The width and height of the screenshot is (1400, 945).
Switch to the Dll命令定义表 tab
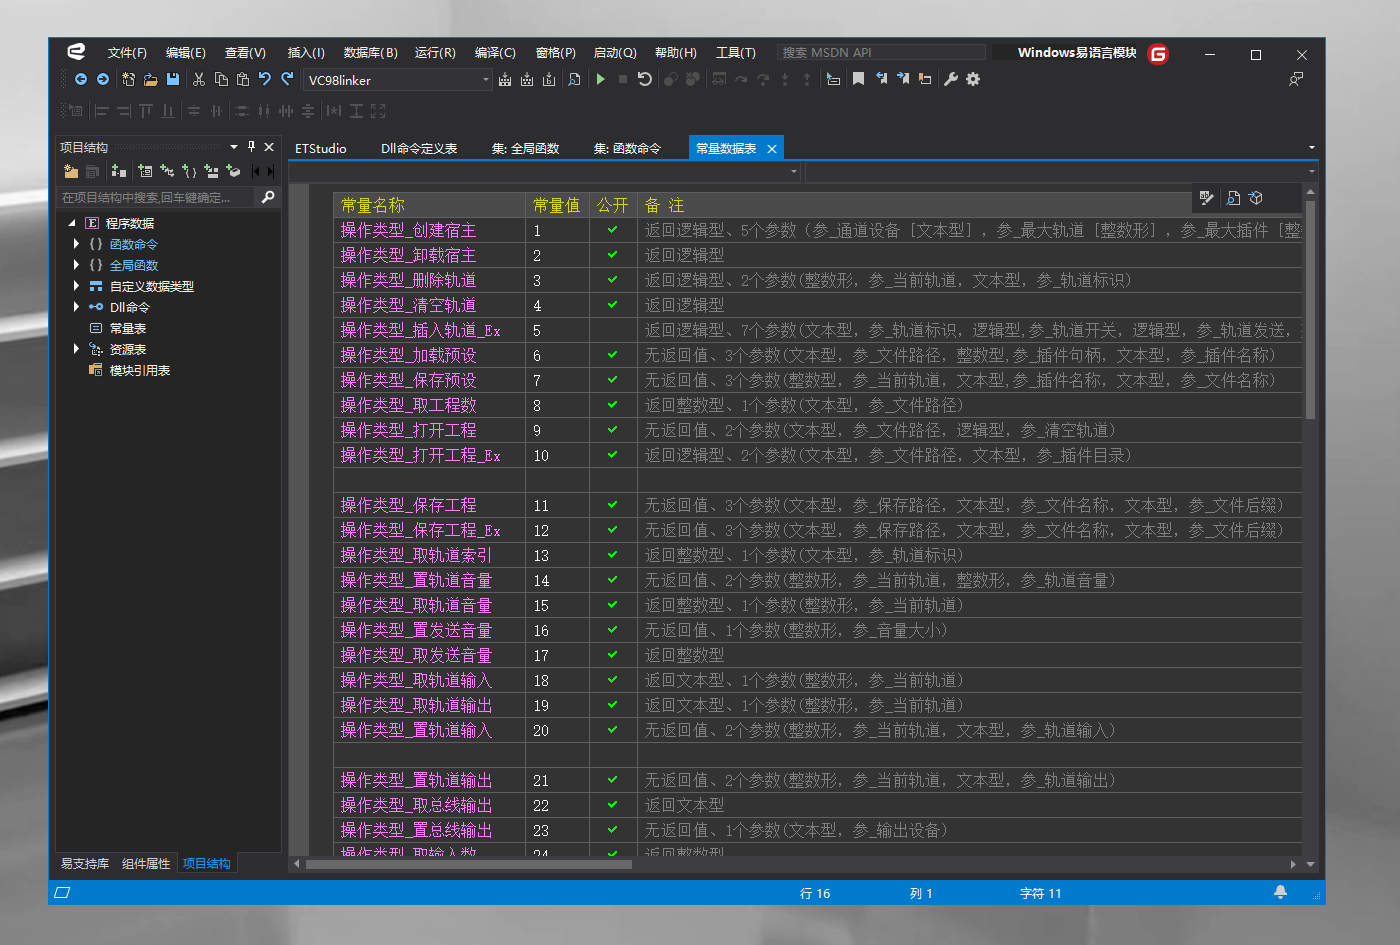pos(419,148)
